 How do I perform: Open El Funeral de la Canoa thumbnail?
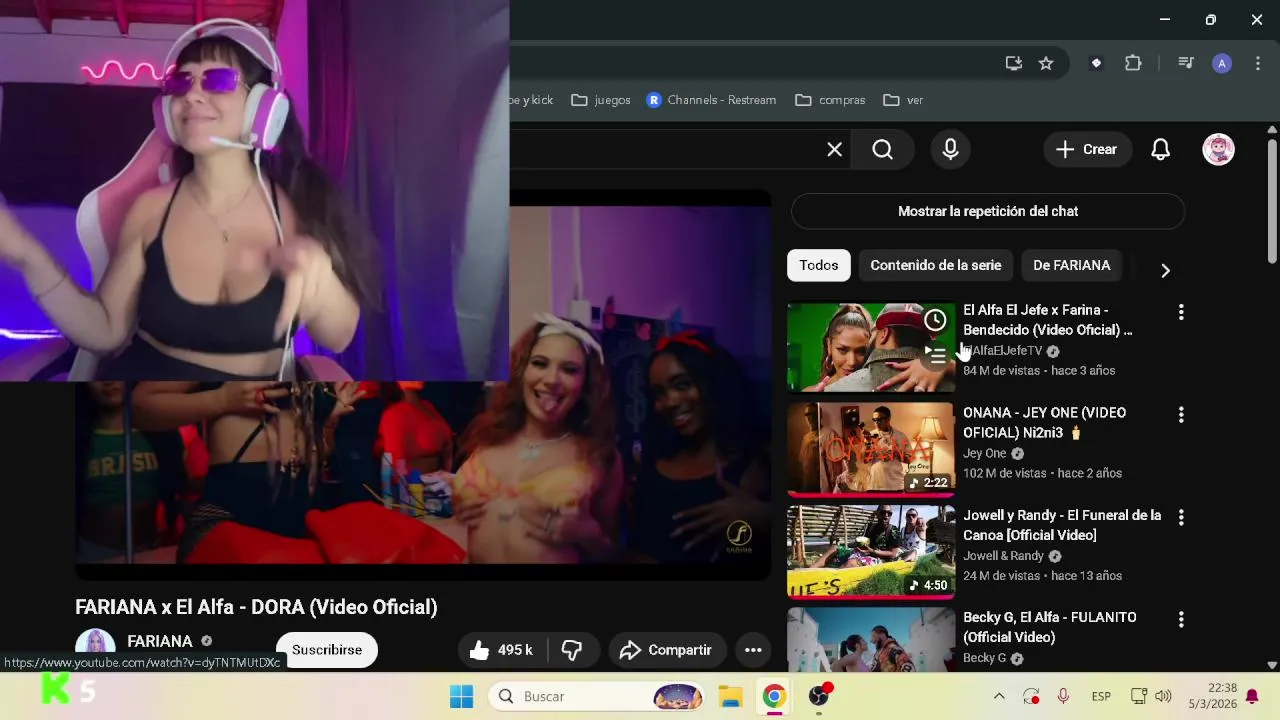coord(871,552)
